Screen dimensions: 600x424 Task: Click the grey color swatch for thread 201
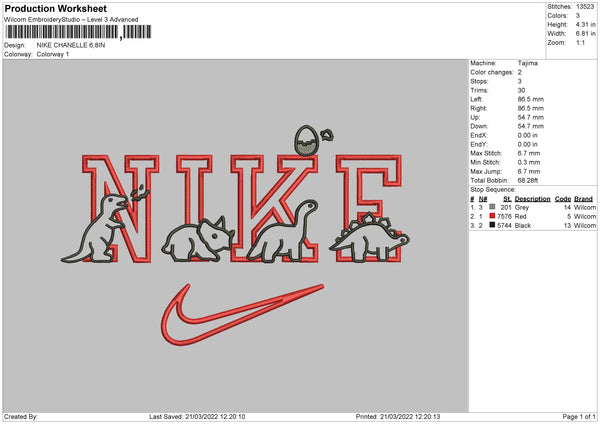point(492,207)
